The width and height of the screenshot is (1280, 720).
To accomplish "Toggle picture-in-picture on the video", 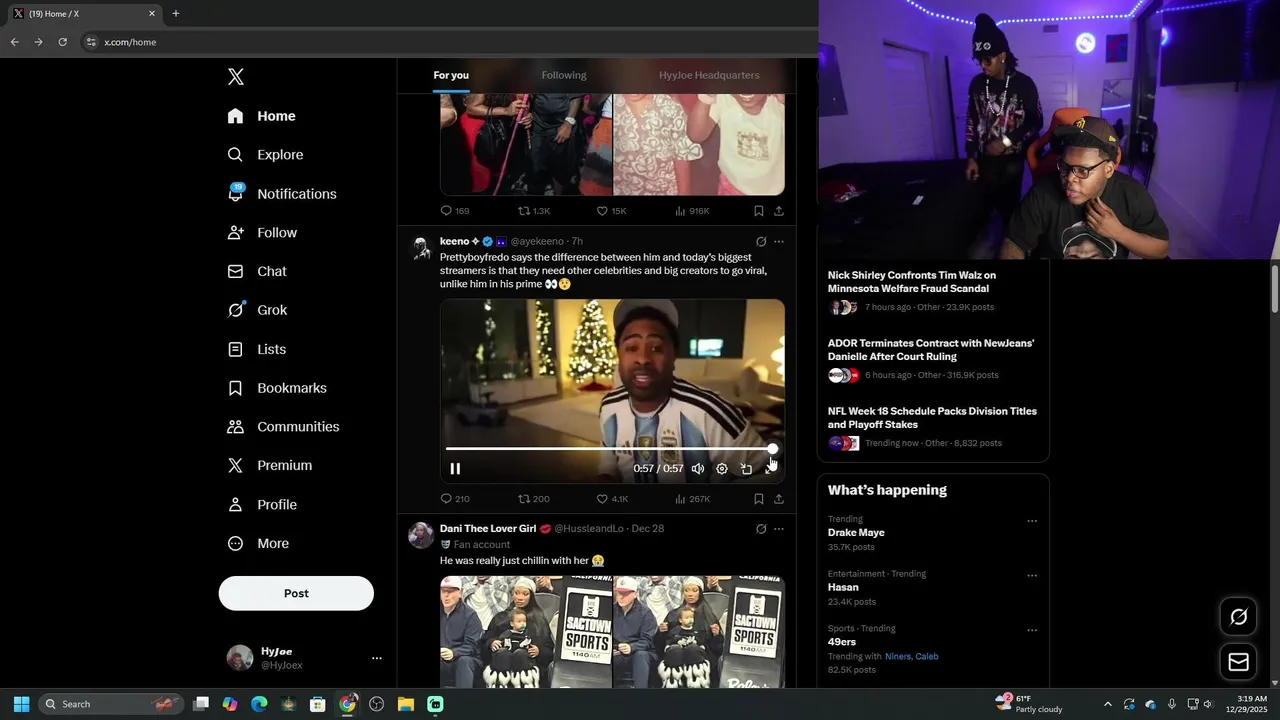I will click(746, 469).
